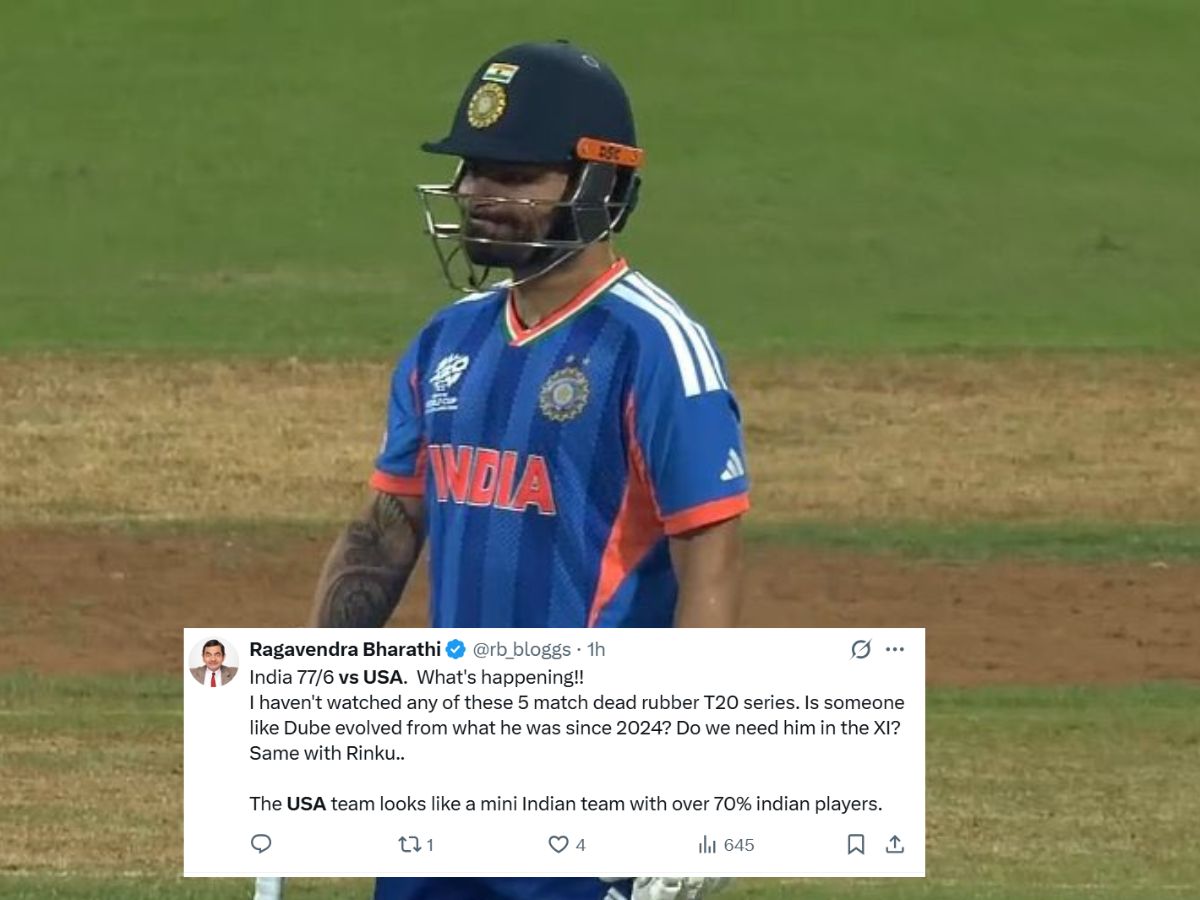This screenshot has width=1200, height=900.
Task: Click the reply speech bubble icon
Action: click(261, 844)
